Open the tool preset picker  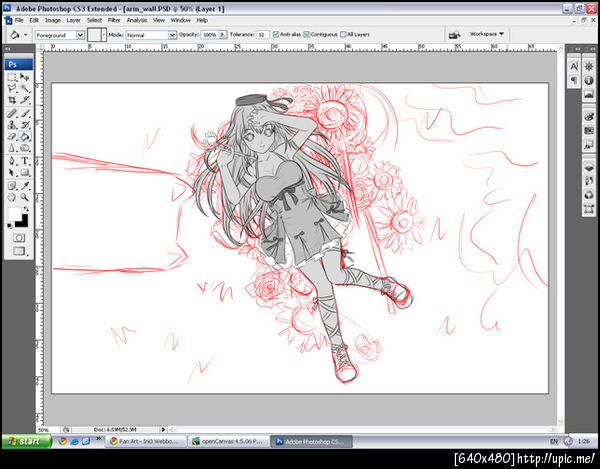[x=18, y=35]
